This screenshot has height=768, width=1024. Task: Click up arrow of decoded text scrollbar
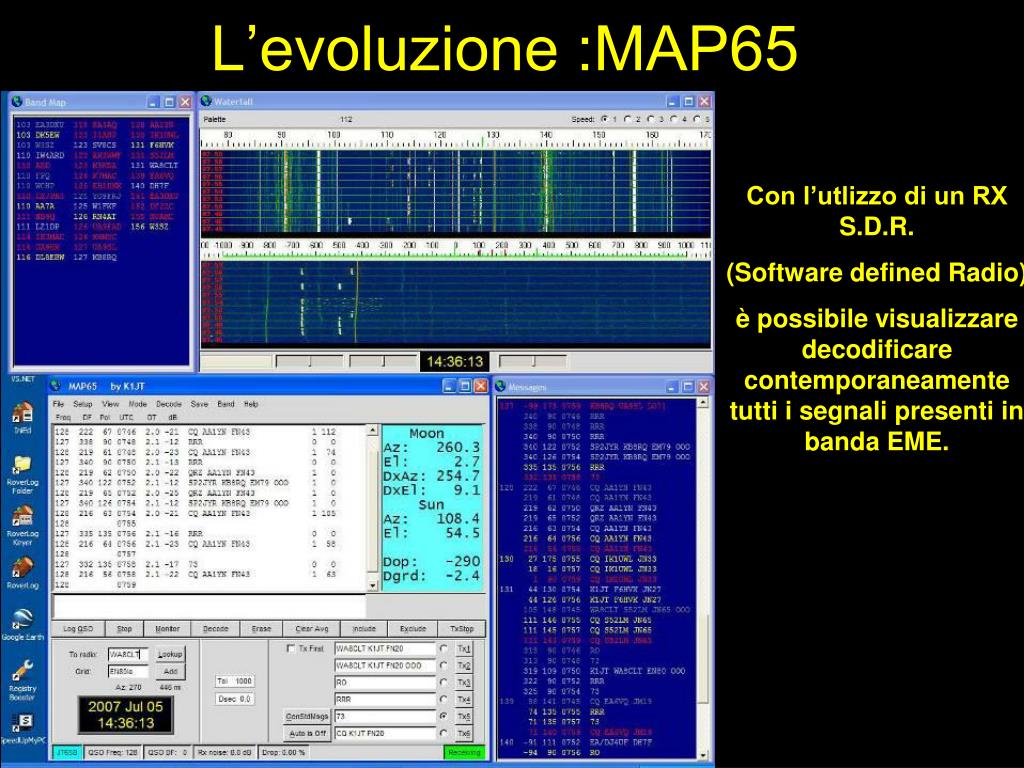pyautogui.click(x=372, y=430)
